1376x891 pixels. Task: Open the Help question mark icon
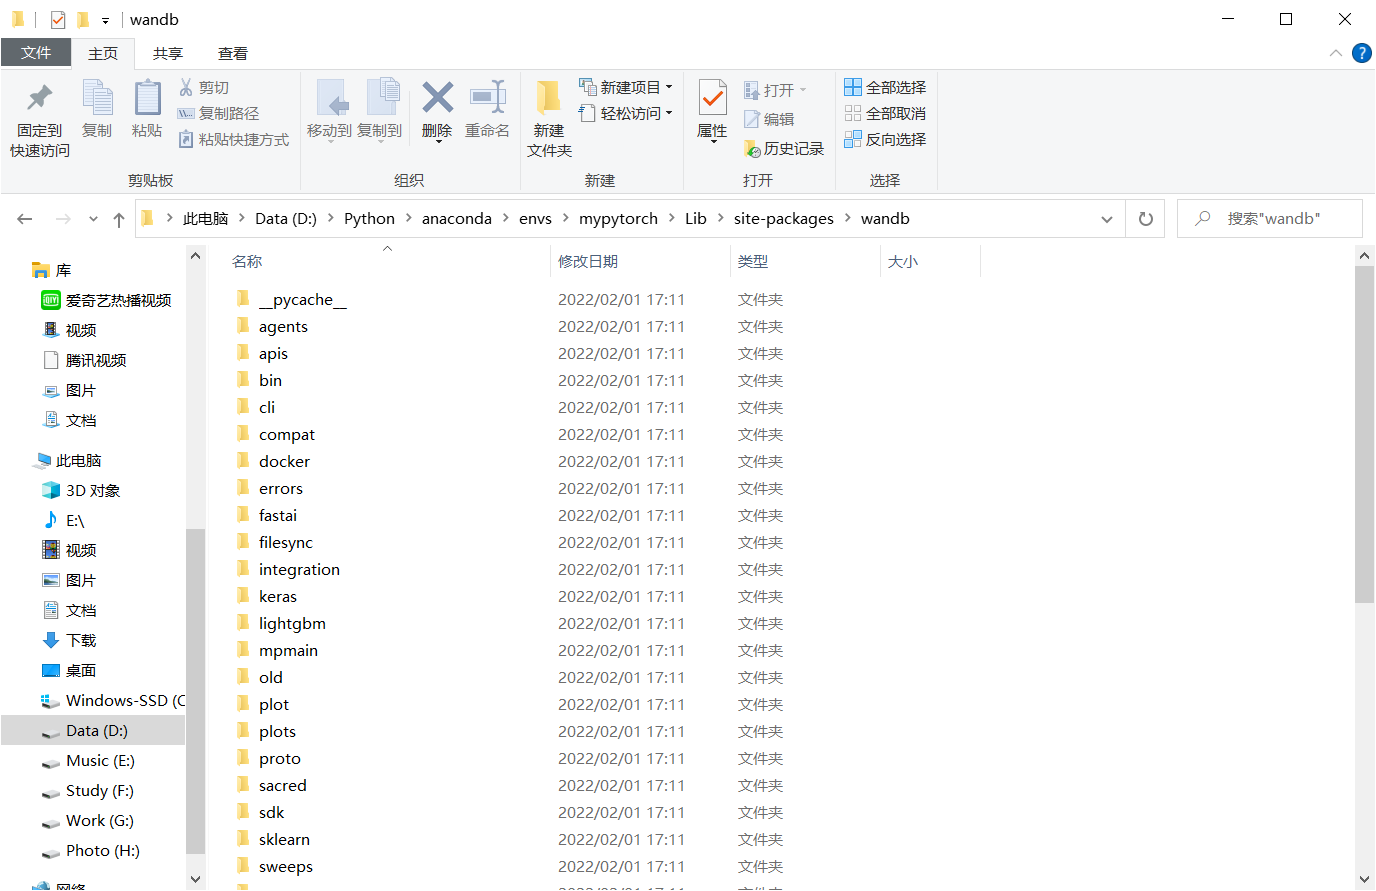coord(1362,53)
